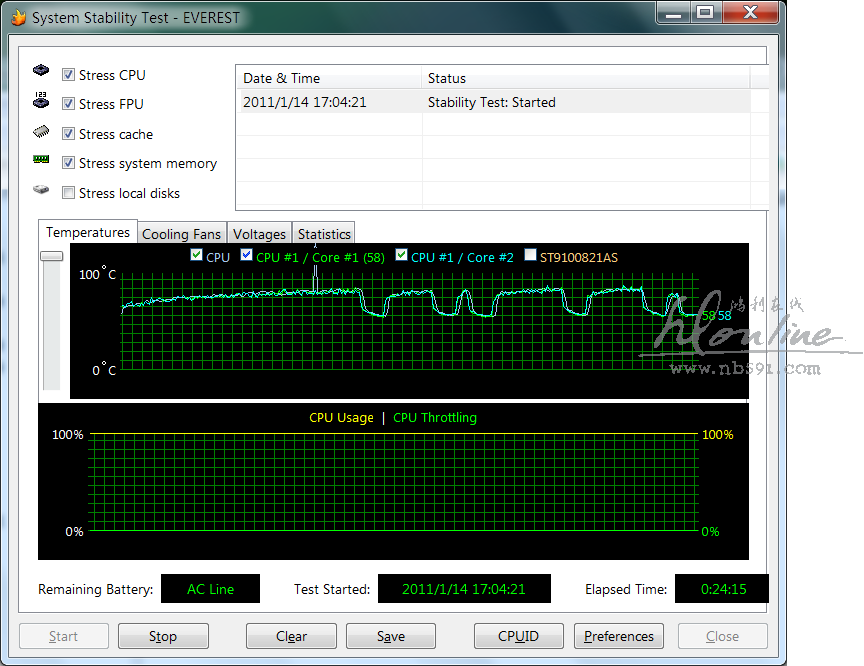
Task: Open the Cooling Fans tab
Action: coord(181,234)
